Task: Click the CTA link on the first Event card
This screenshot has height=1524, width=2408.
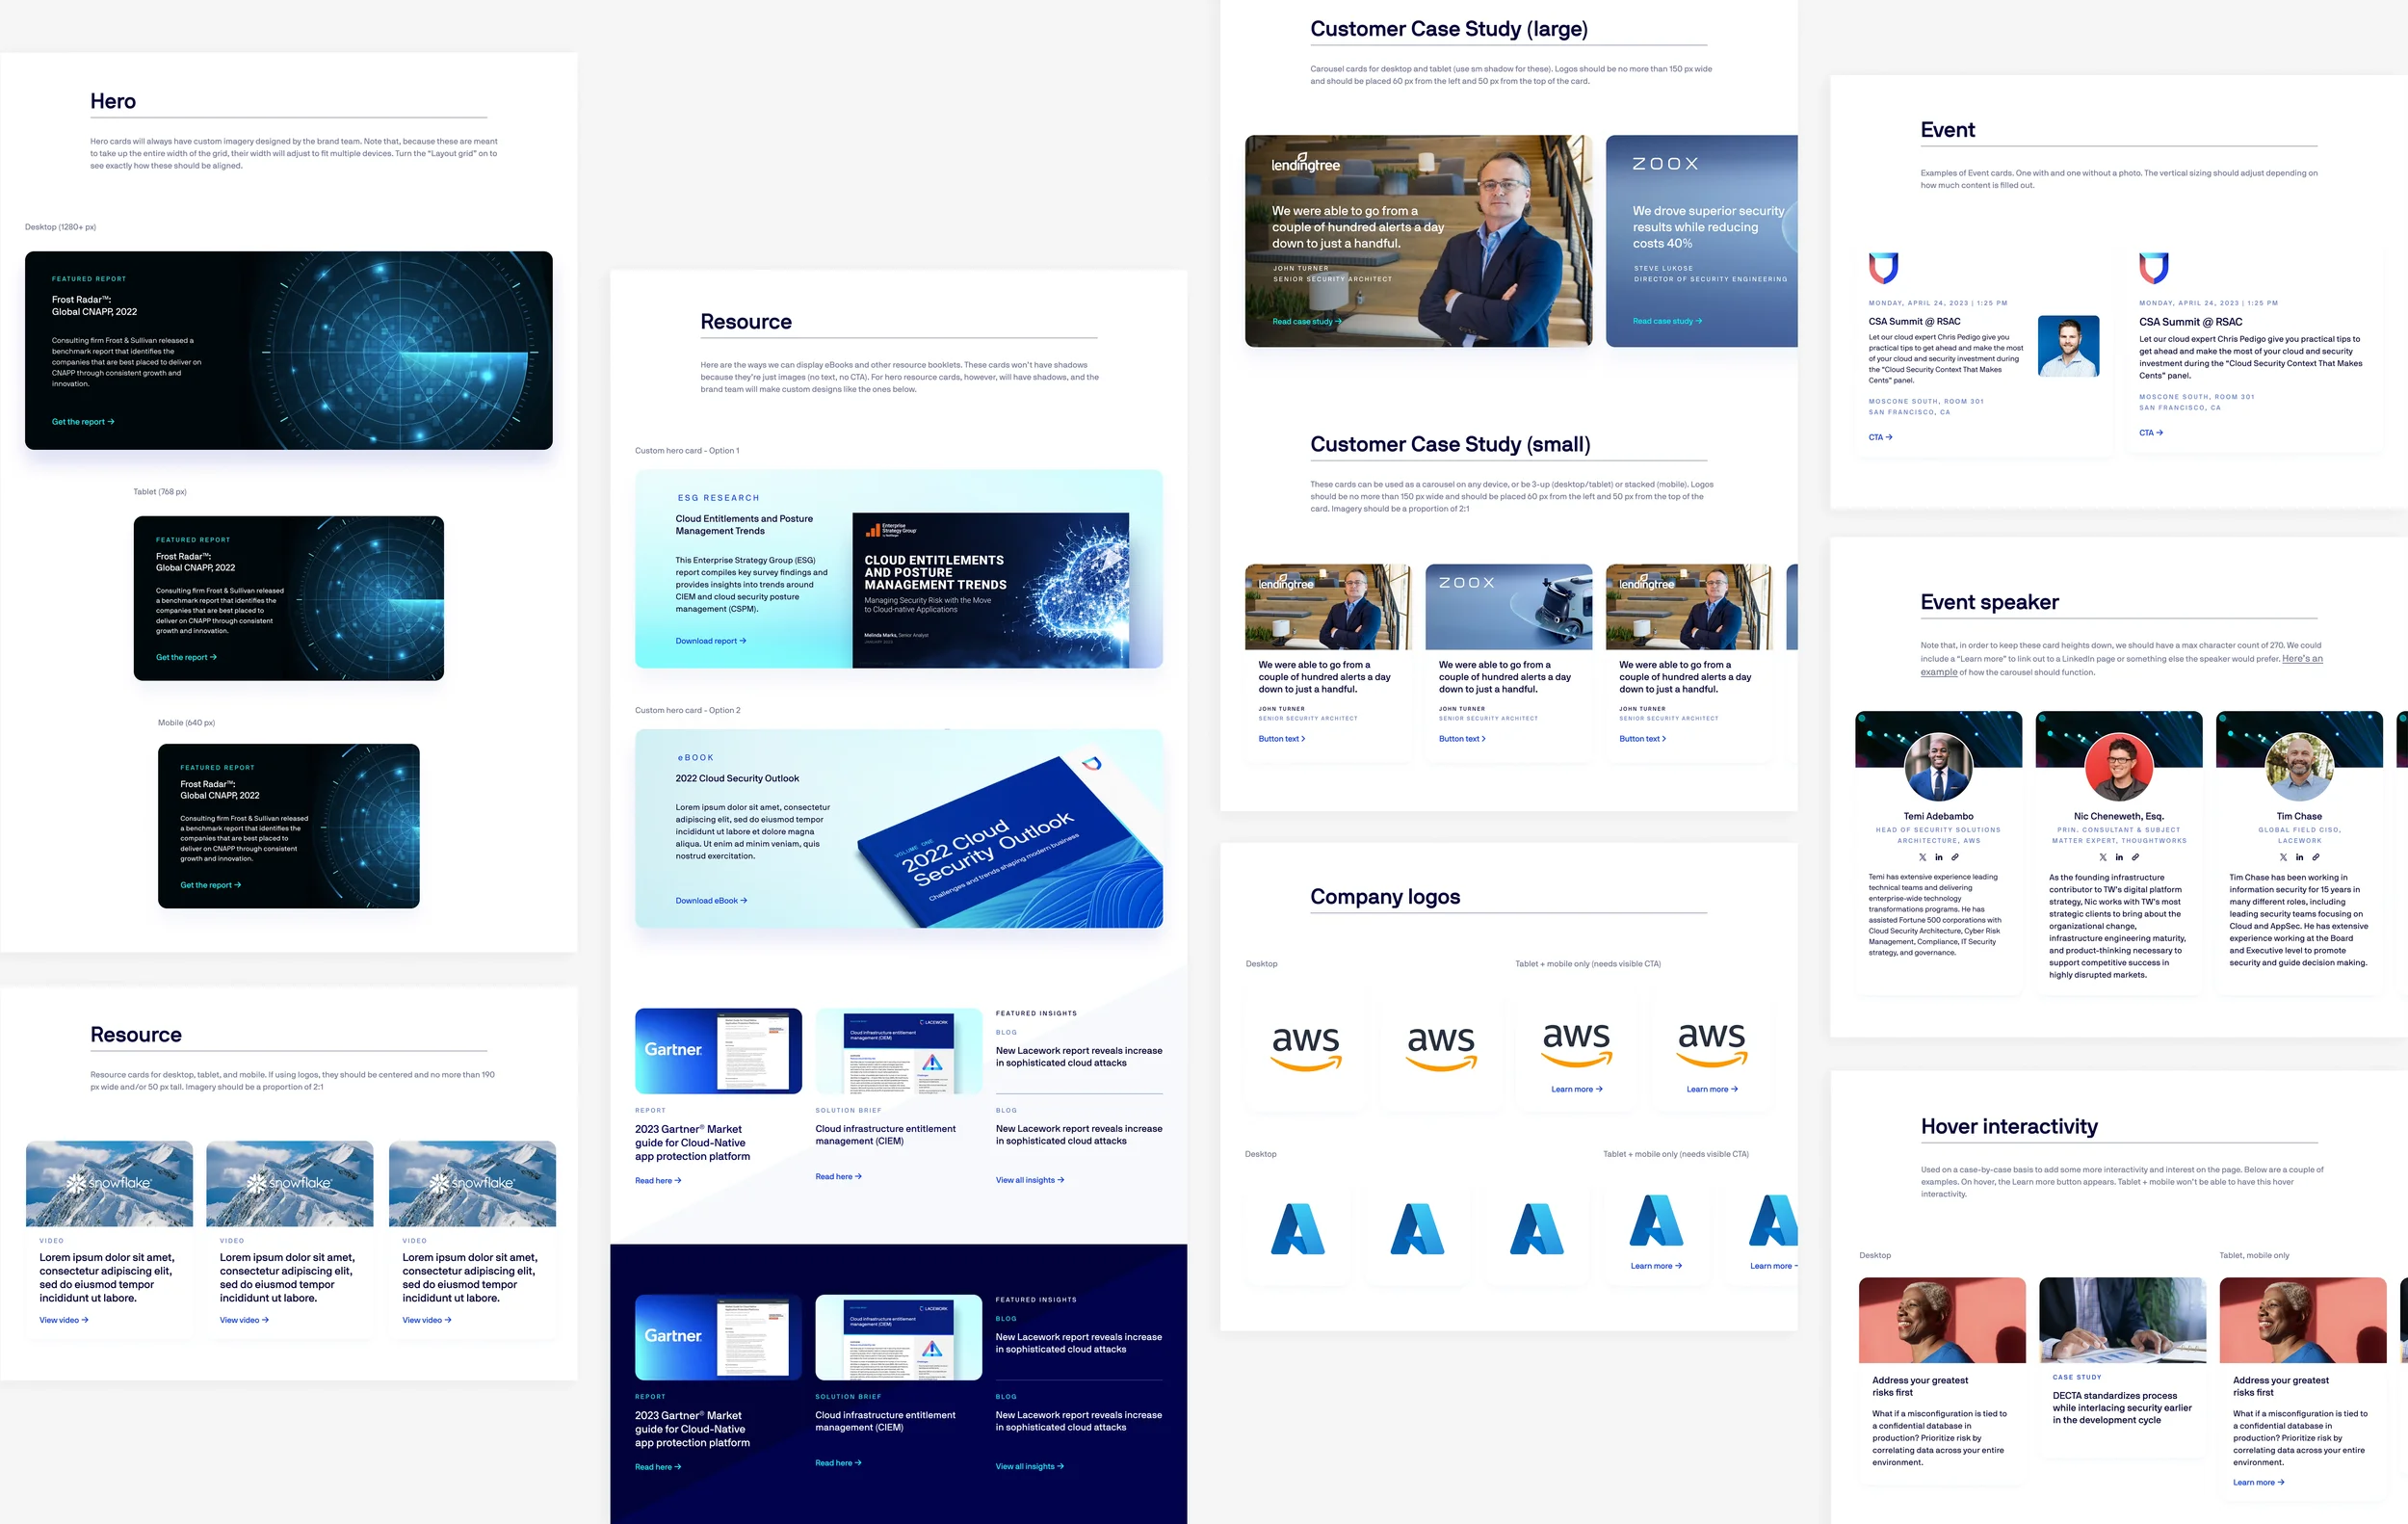Action: (1880, 437)
